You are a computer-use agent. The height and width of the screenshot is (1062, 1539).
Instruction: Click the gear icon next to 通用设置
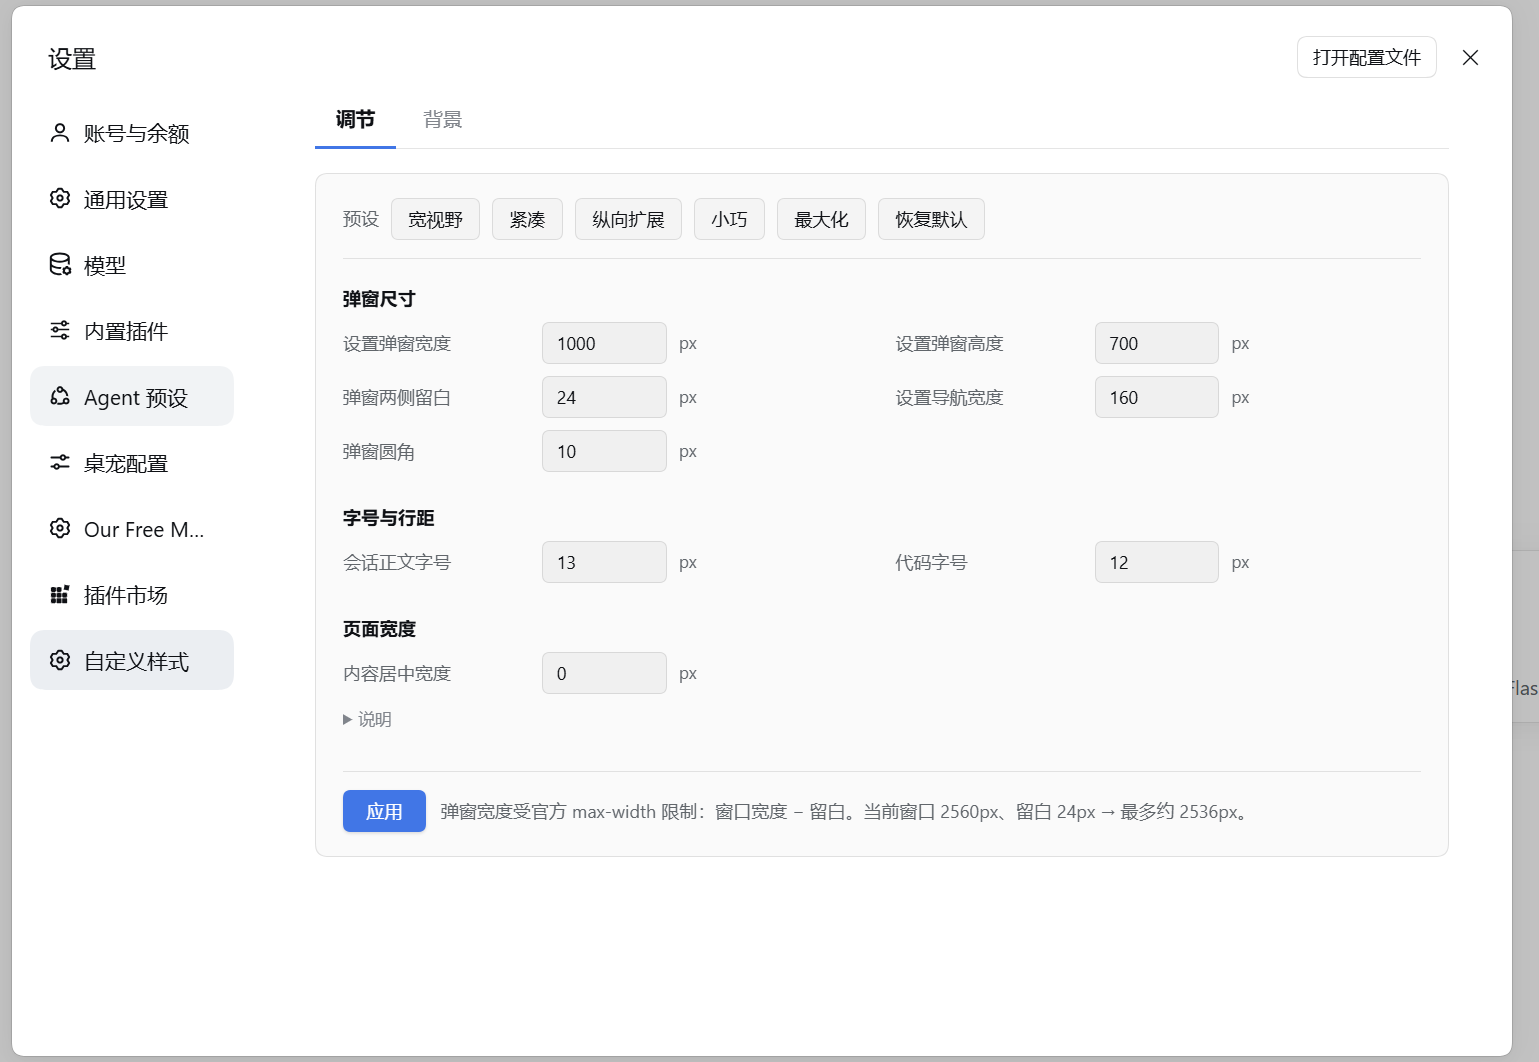pyautogui.click(x=60, y=198)
